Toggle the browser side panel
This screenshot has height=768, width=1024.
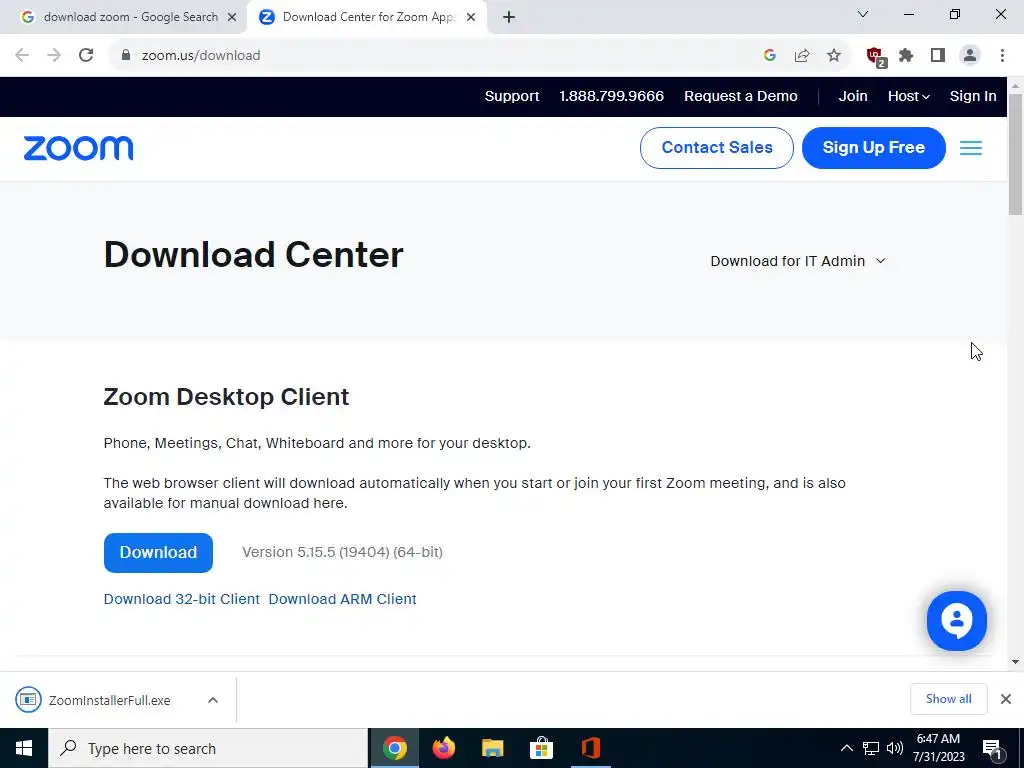pyautogui.click(x=938, y=55)
